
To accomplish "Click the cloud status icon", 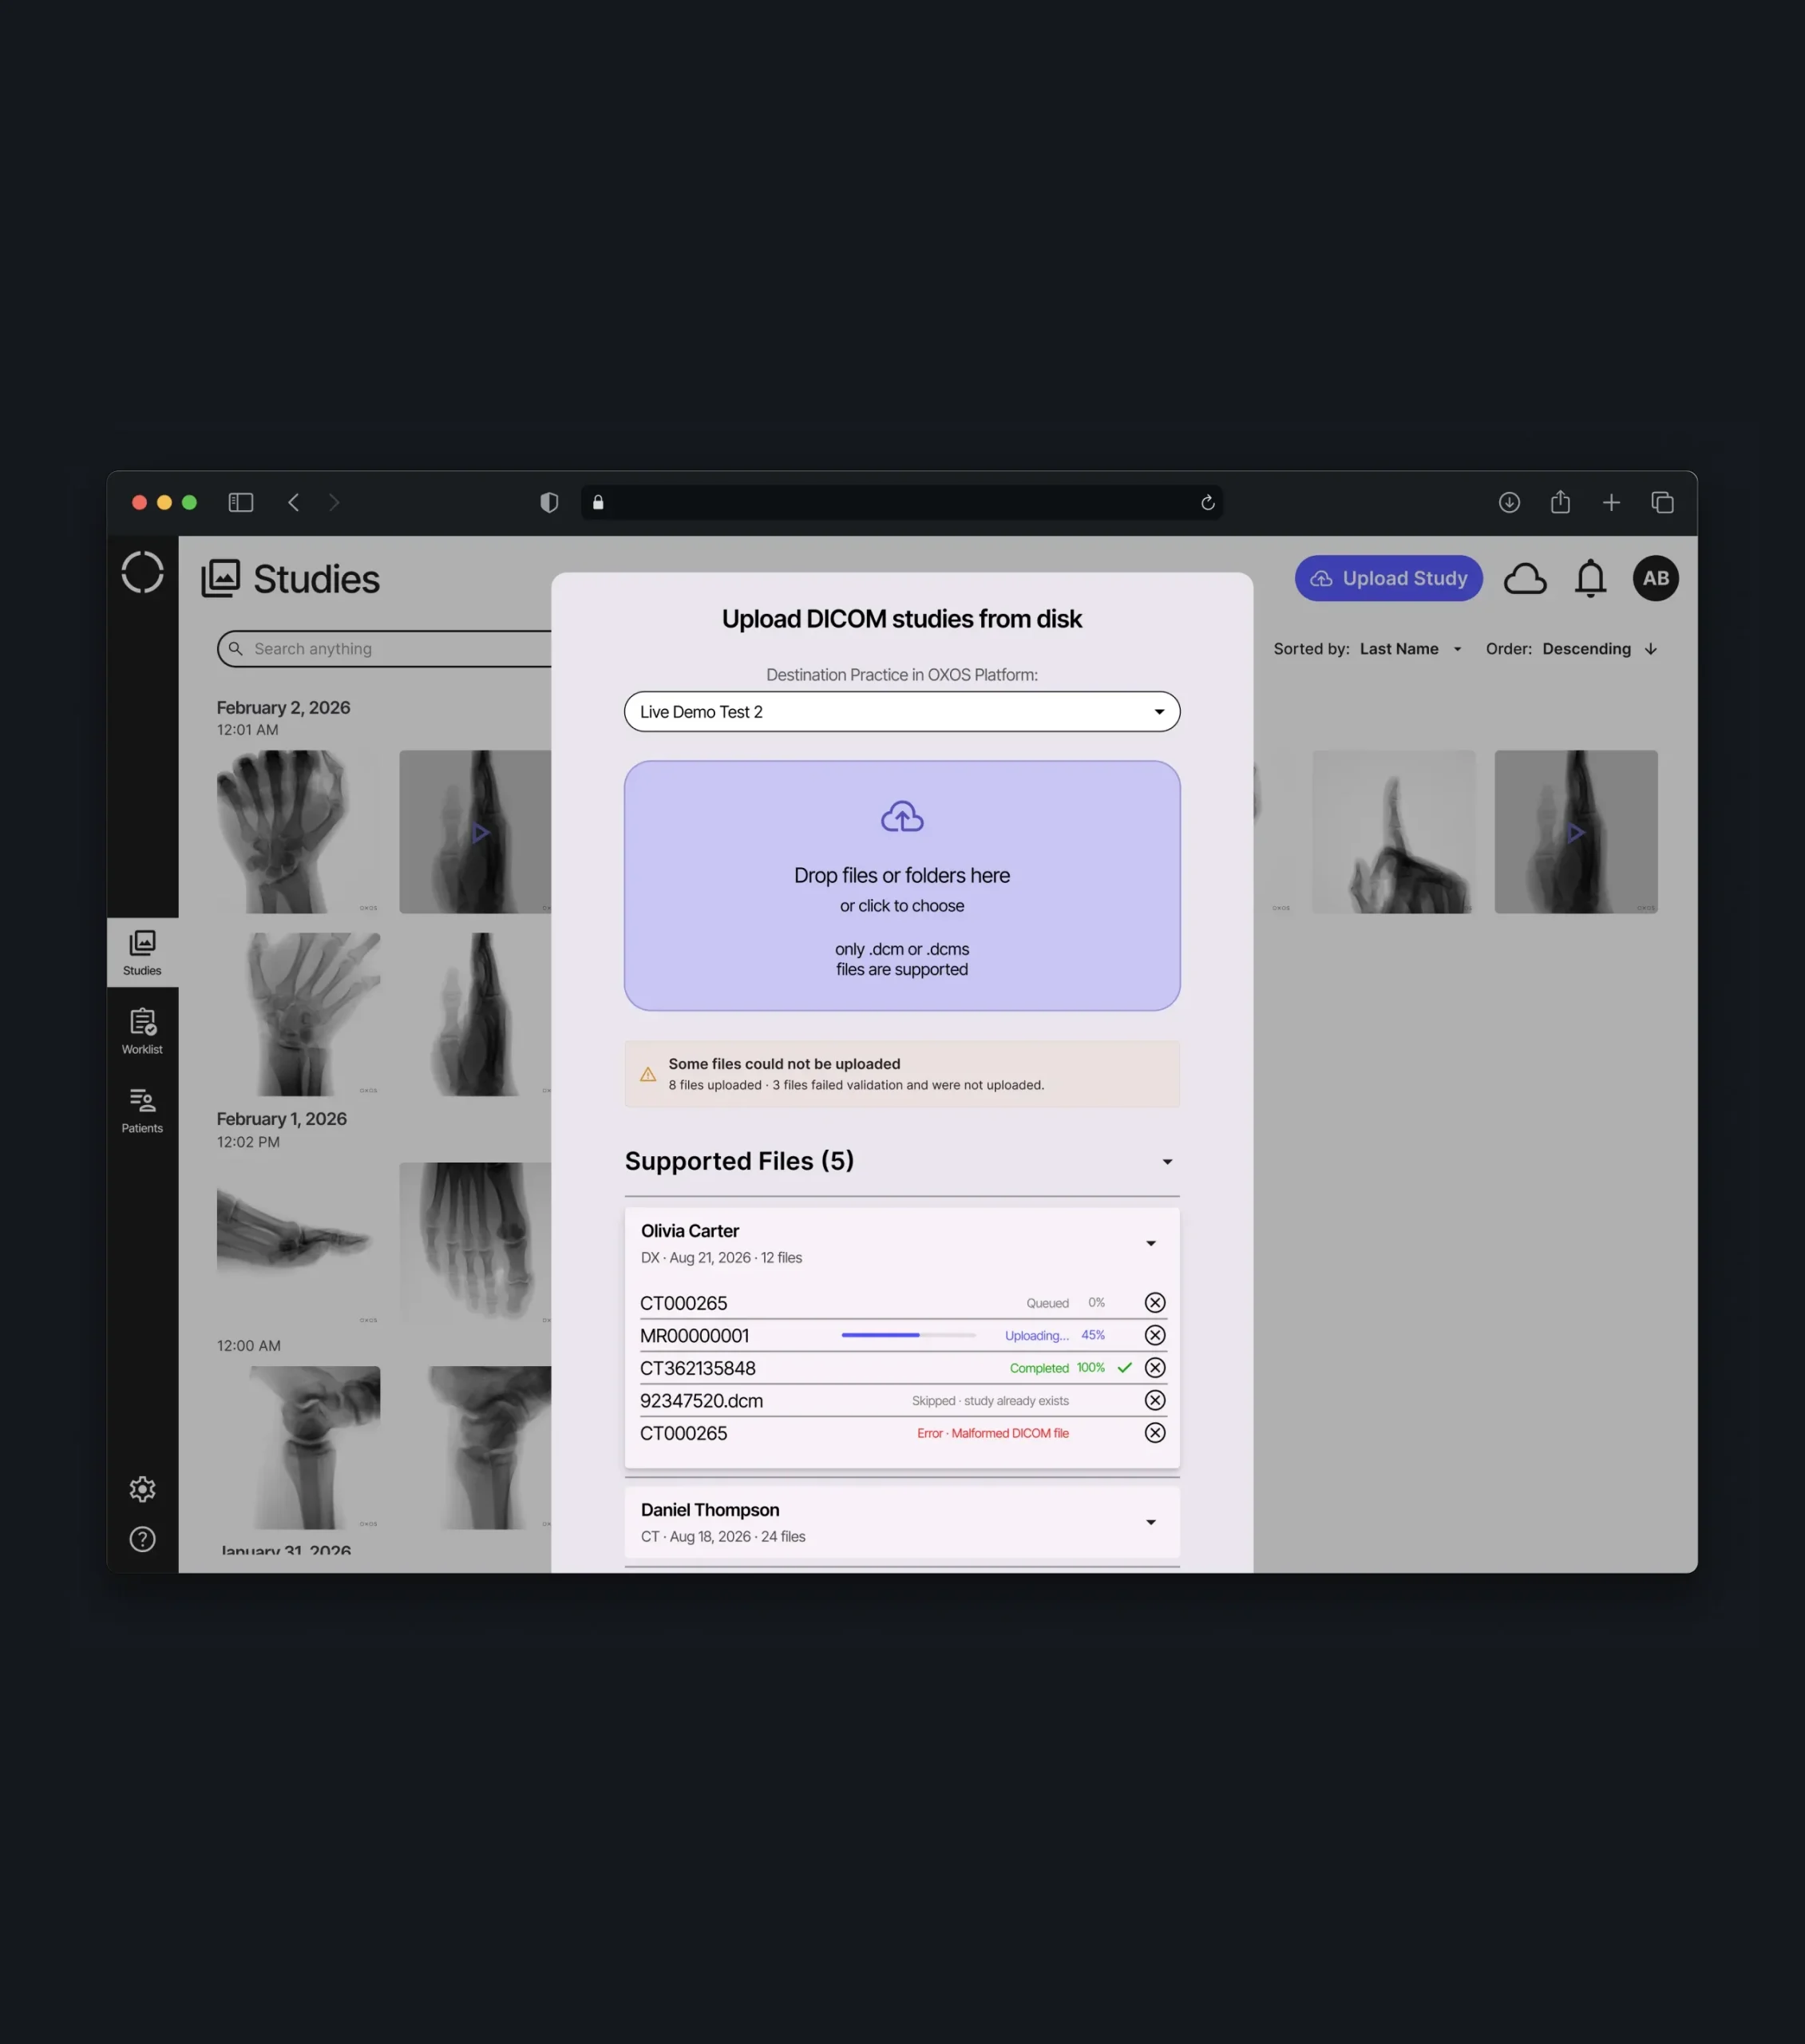I will [1524, 579].
